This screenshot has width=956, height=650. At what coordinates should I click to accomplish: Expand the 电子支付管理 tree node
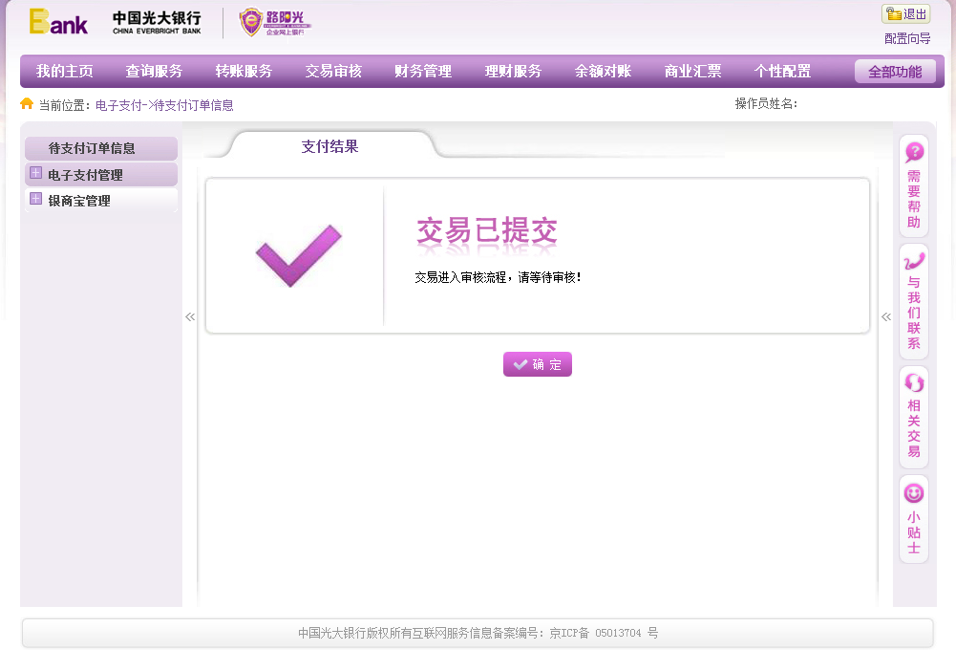pyautogui.click(x=36, y=174)
